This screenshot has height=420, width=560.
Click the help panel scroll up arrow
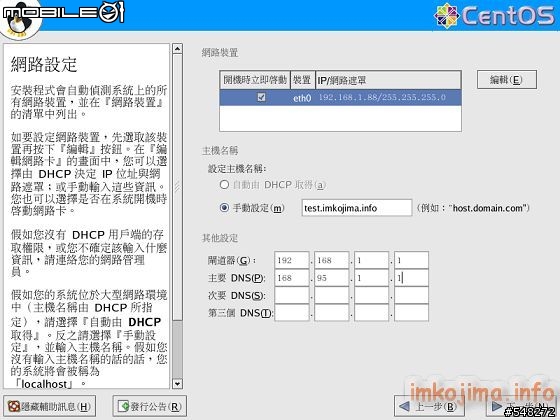click(177, 49)
